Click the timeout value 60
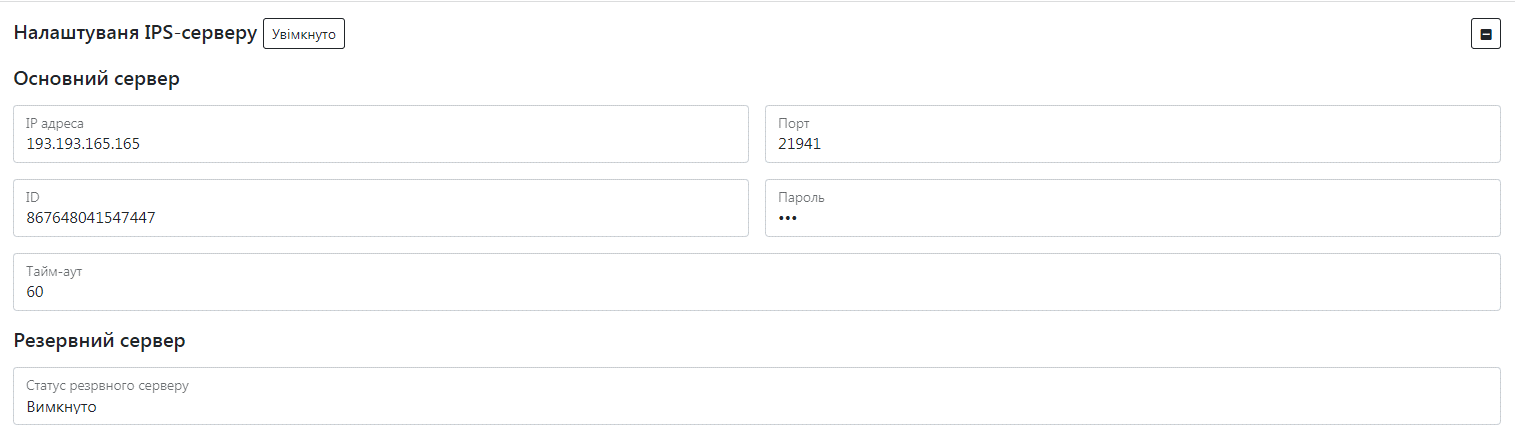Screen dimensions: 1515x441 pyautogui.click(x=35, y=292)
